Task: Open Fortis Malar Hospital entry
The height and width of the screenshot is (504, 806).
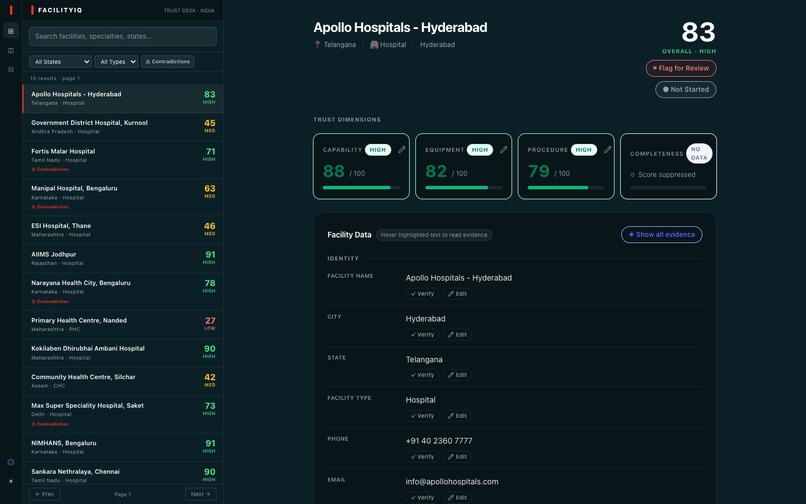Action: 123,160
